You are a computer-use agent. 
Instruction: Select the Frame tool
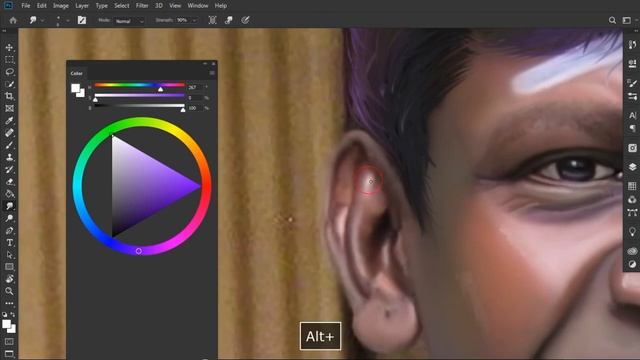pos(9,109)
